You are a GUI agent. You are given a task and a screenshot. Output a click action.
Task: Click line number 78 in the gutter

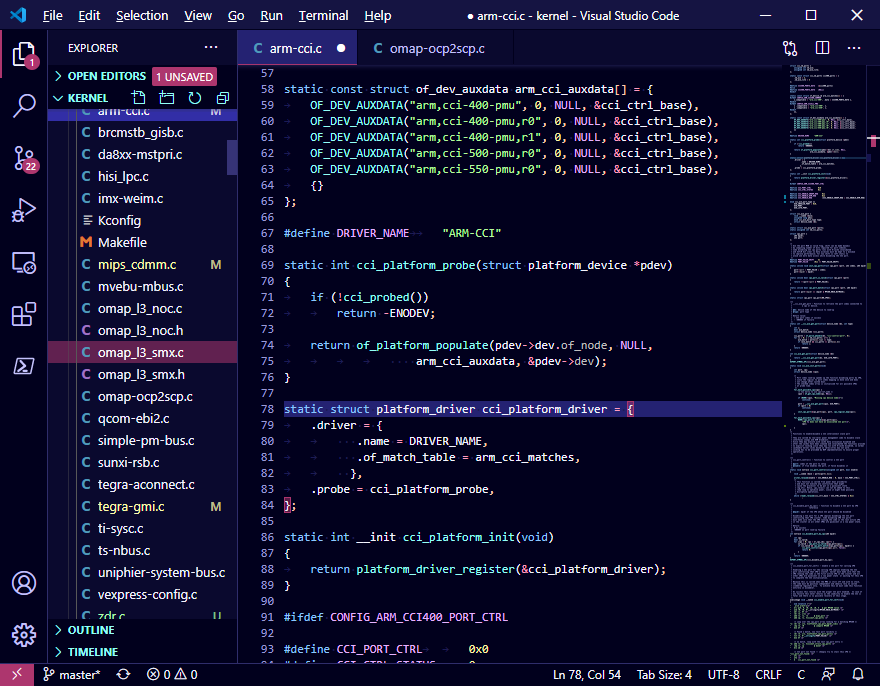tap(267, 409)
